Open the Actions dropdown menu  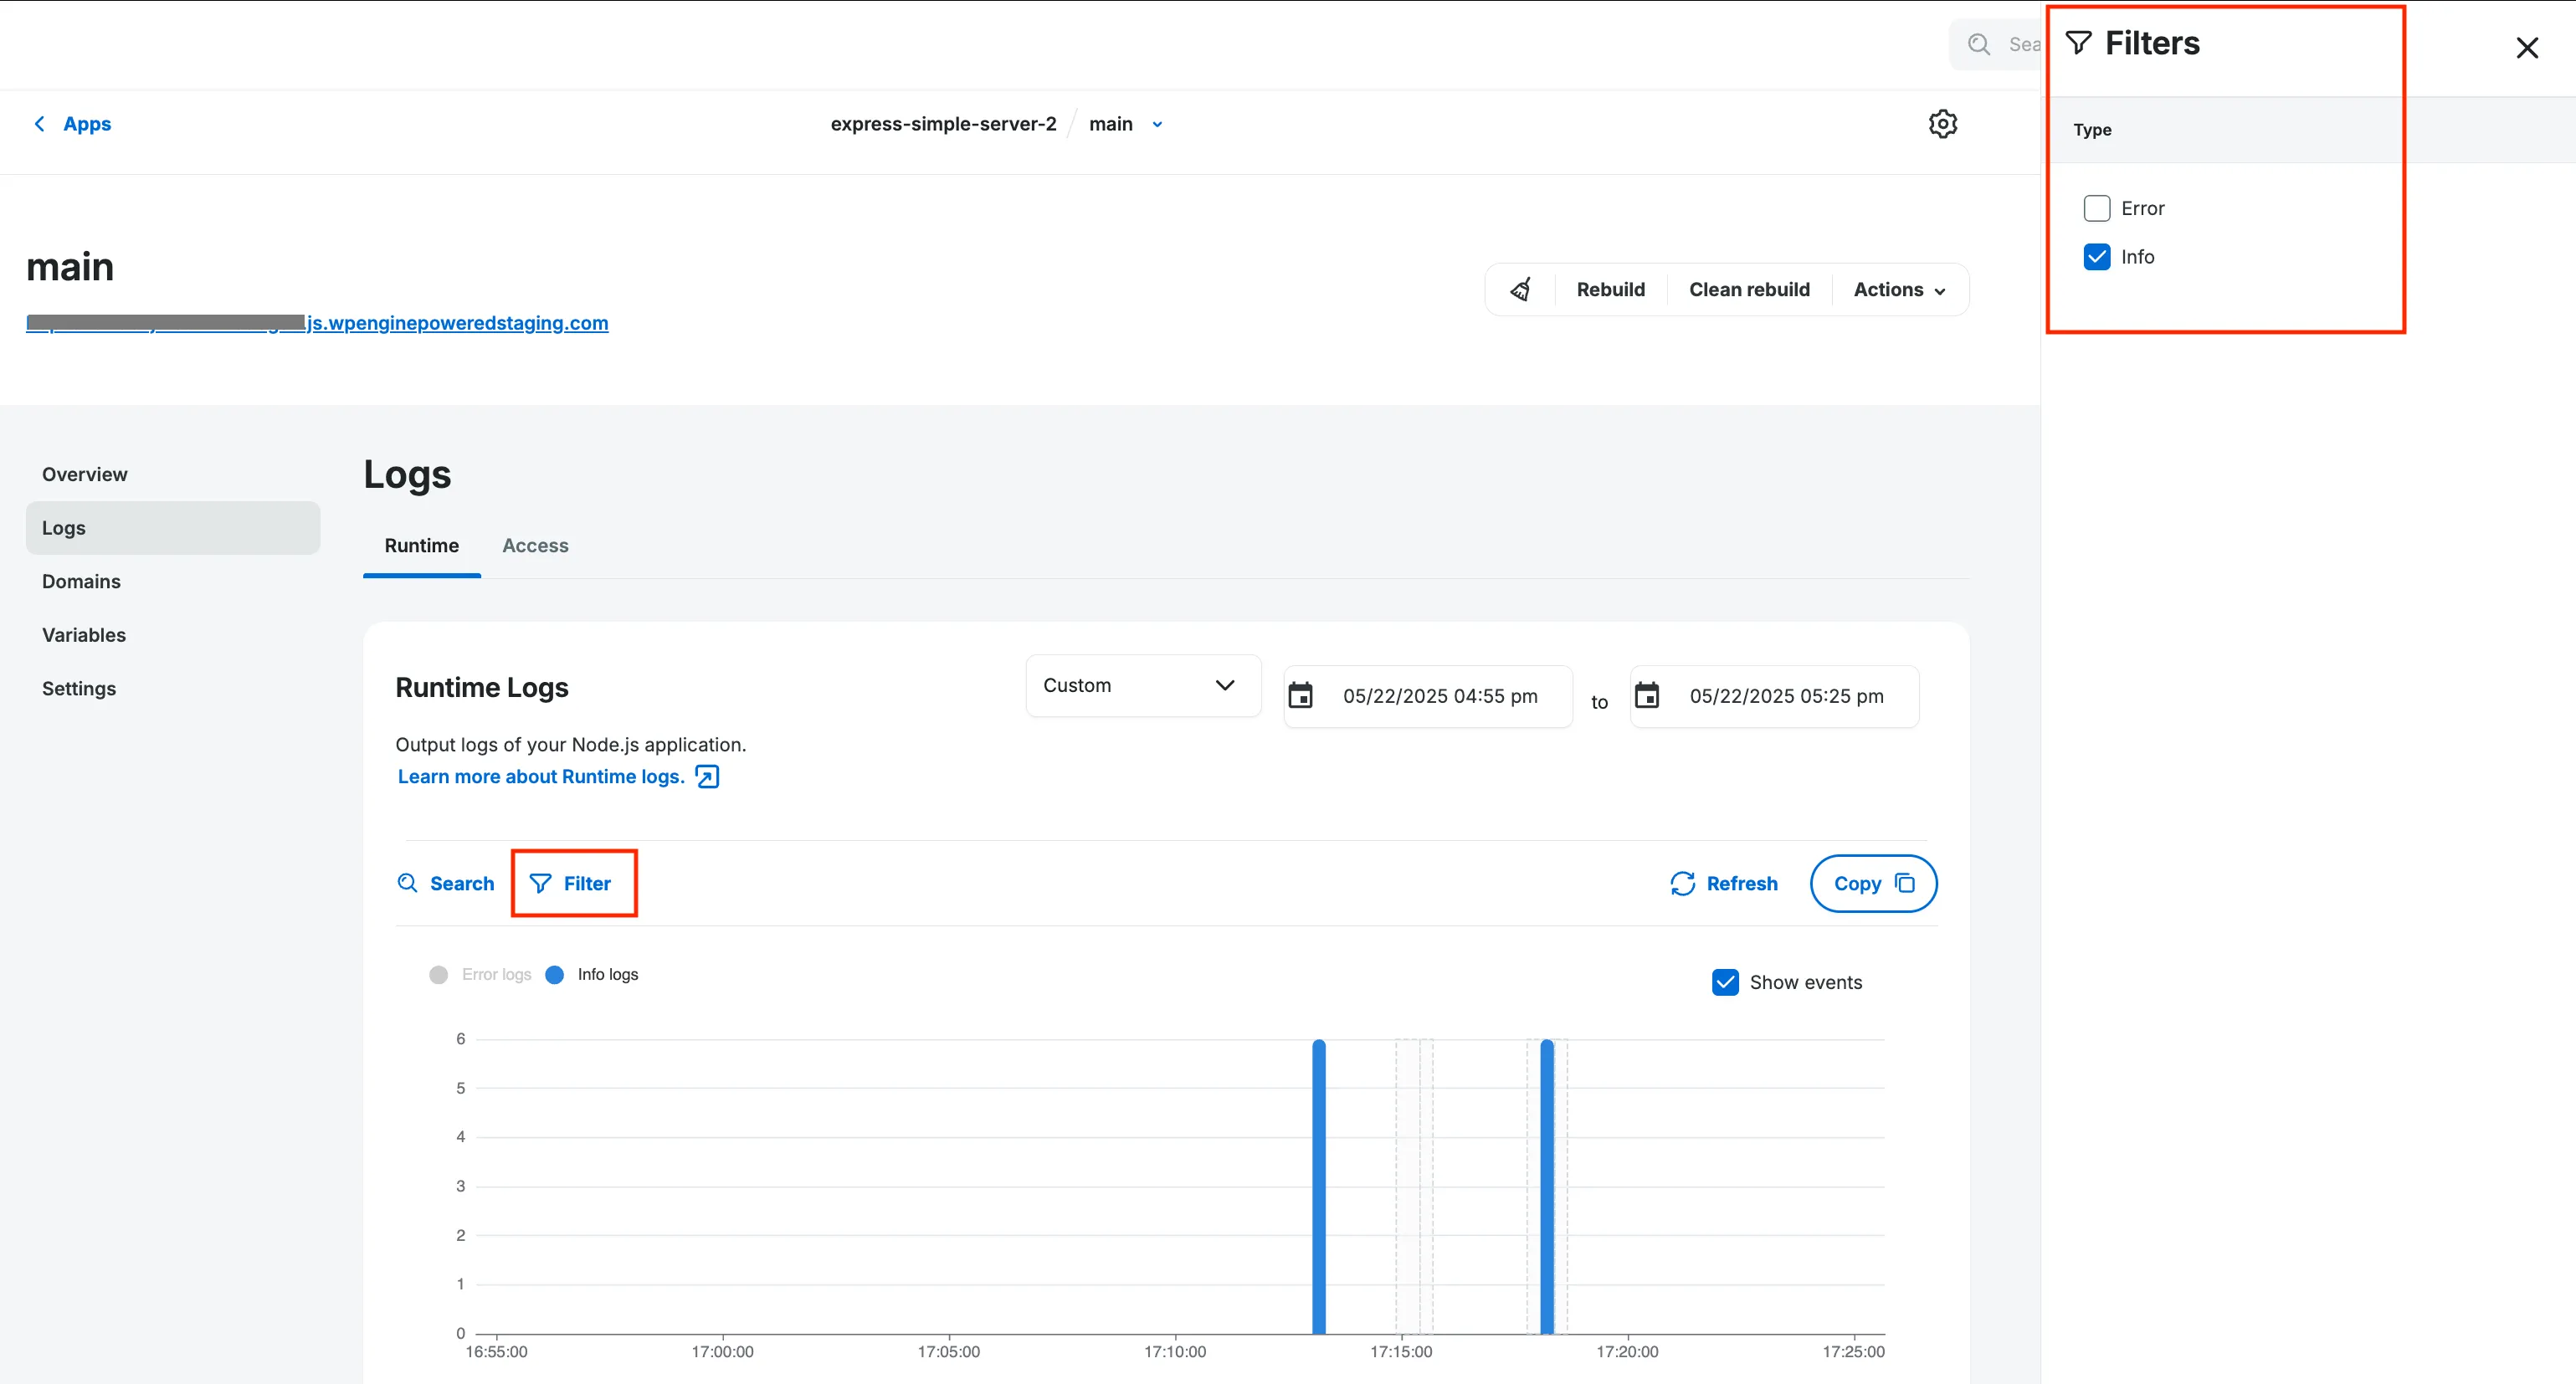pos(1897,289)
